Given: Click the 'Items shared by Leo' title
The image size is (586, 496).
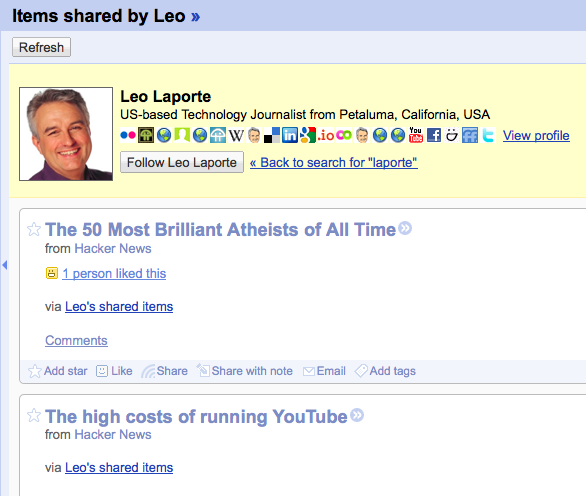Looking at the screenshot, I should (x=99, y=16).
